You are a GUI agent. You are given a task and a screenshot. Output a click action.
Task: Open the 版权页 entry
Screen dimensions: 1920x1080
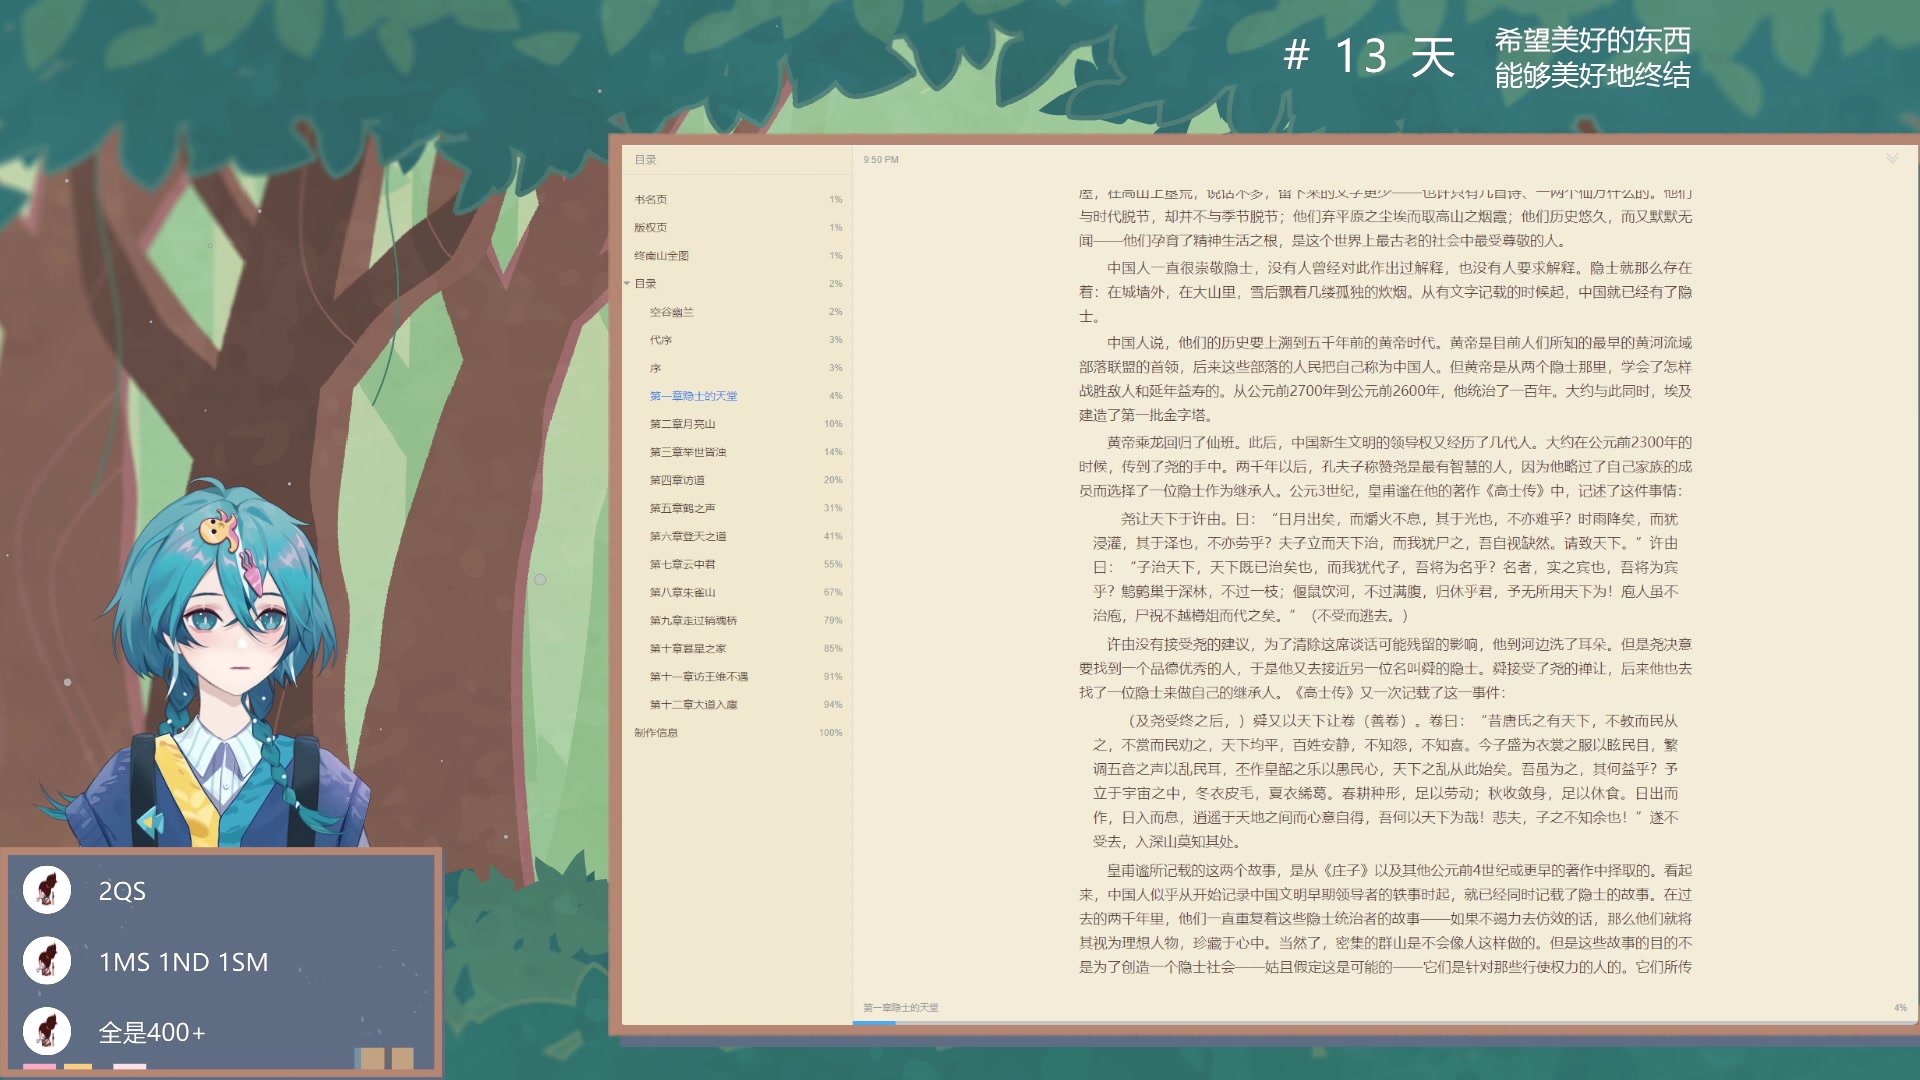(737, 228)
